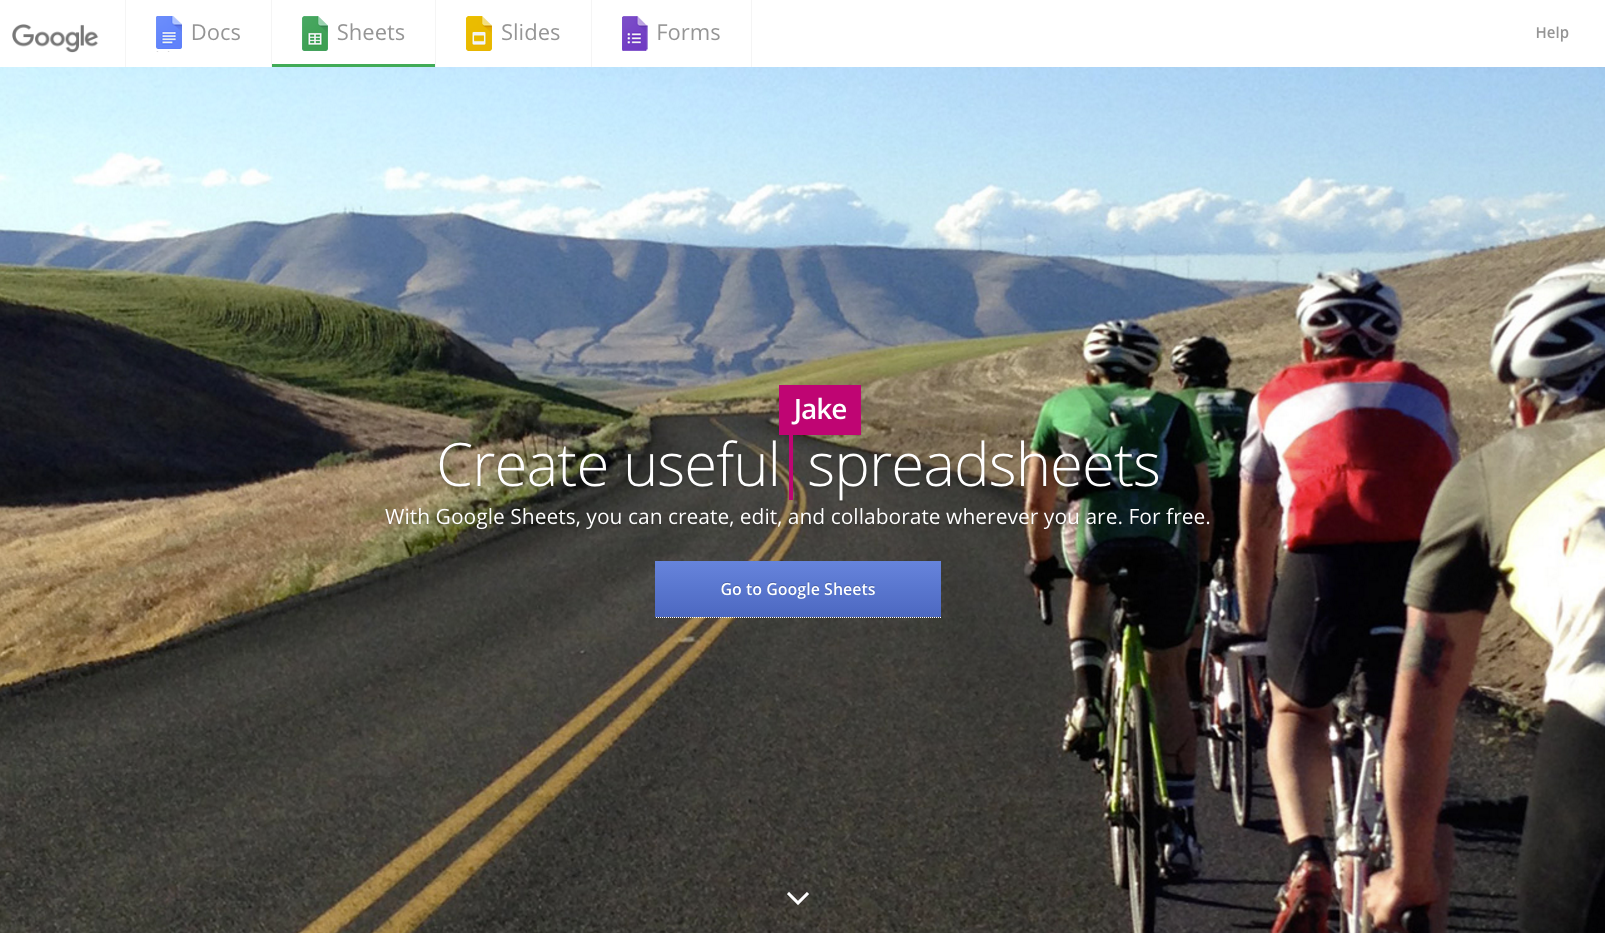Expand page with the down chevron arrow

point(798,898)
